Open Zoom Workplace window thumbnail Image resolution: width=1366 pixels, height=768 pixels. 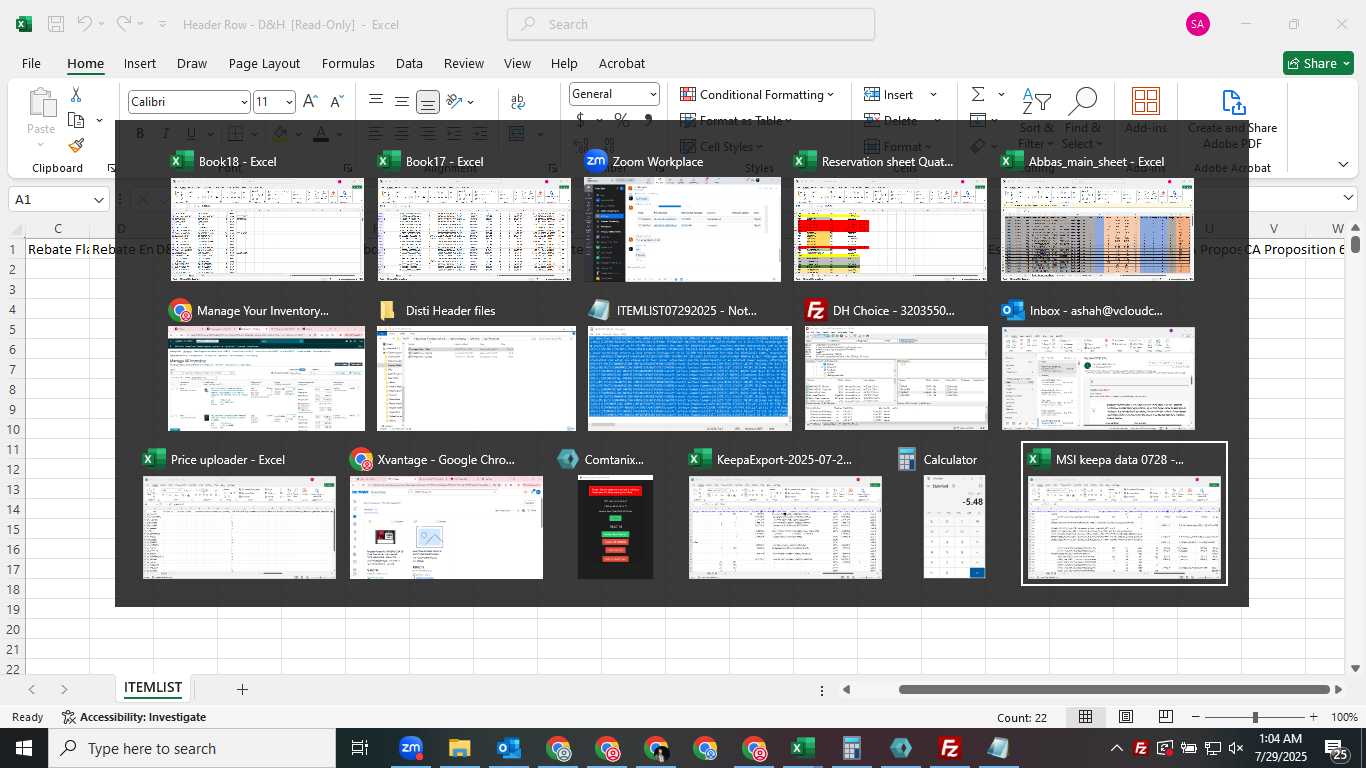pos(682,230)
